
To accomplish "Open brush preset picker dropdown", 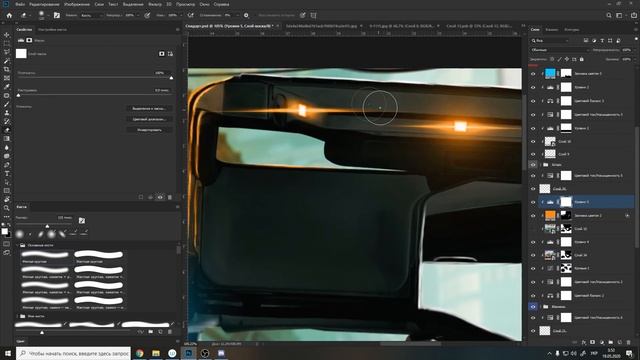I will (48, 16).
